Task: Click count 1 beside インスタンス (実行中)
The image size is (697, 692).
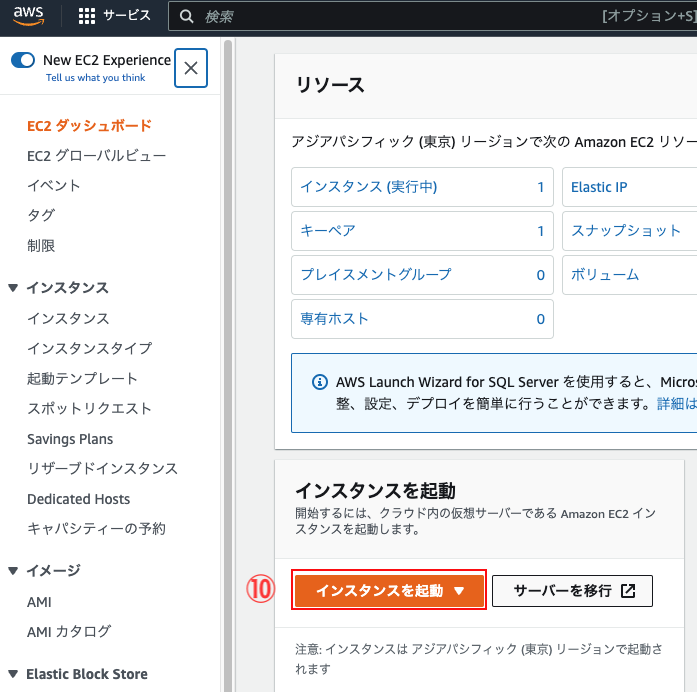Action: tap(541, 187)
